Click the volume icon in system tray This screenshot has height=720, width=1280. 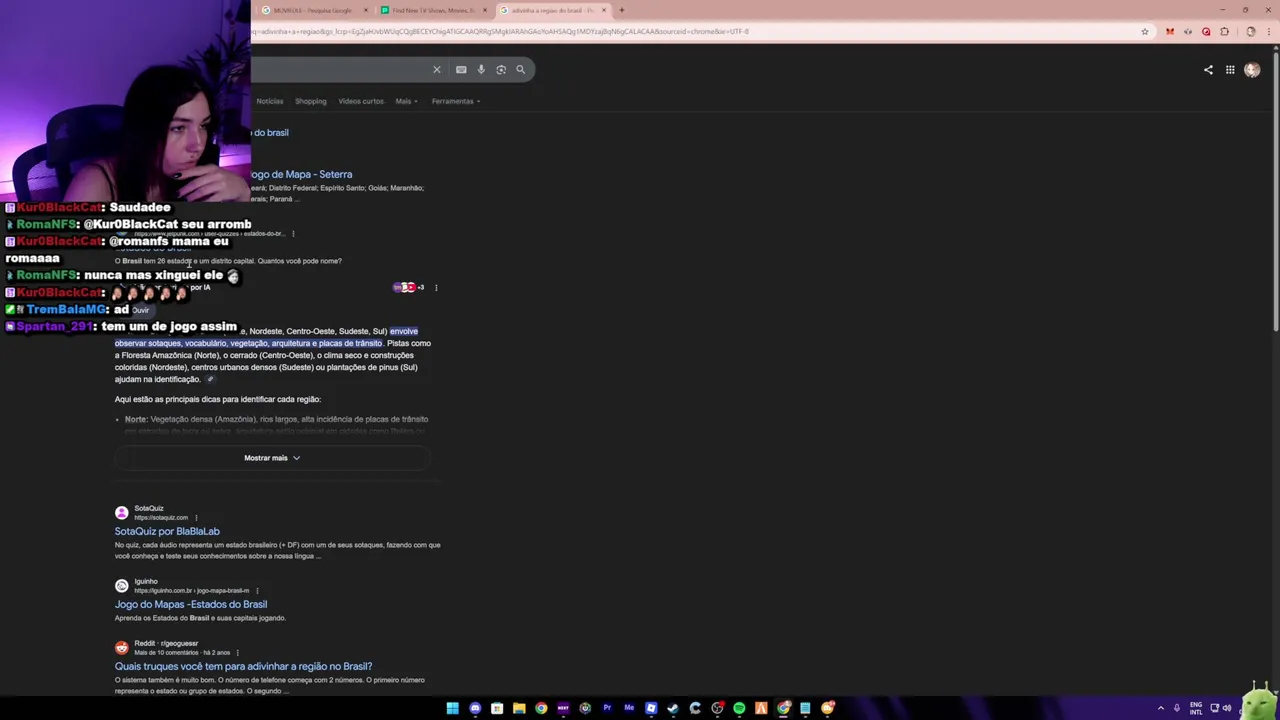tap(1227, 708)
